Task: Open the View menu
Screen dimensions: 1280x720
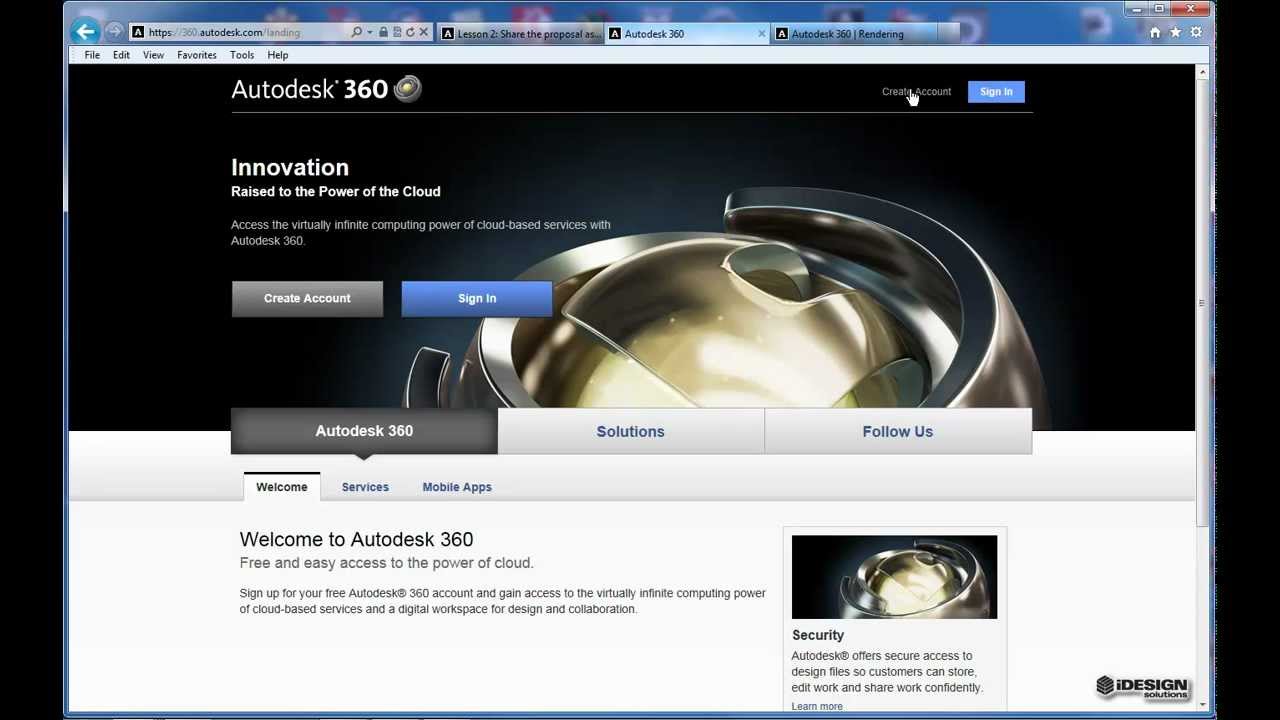Action: (153, 55)
